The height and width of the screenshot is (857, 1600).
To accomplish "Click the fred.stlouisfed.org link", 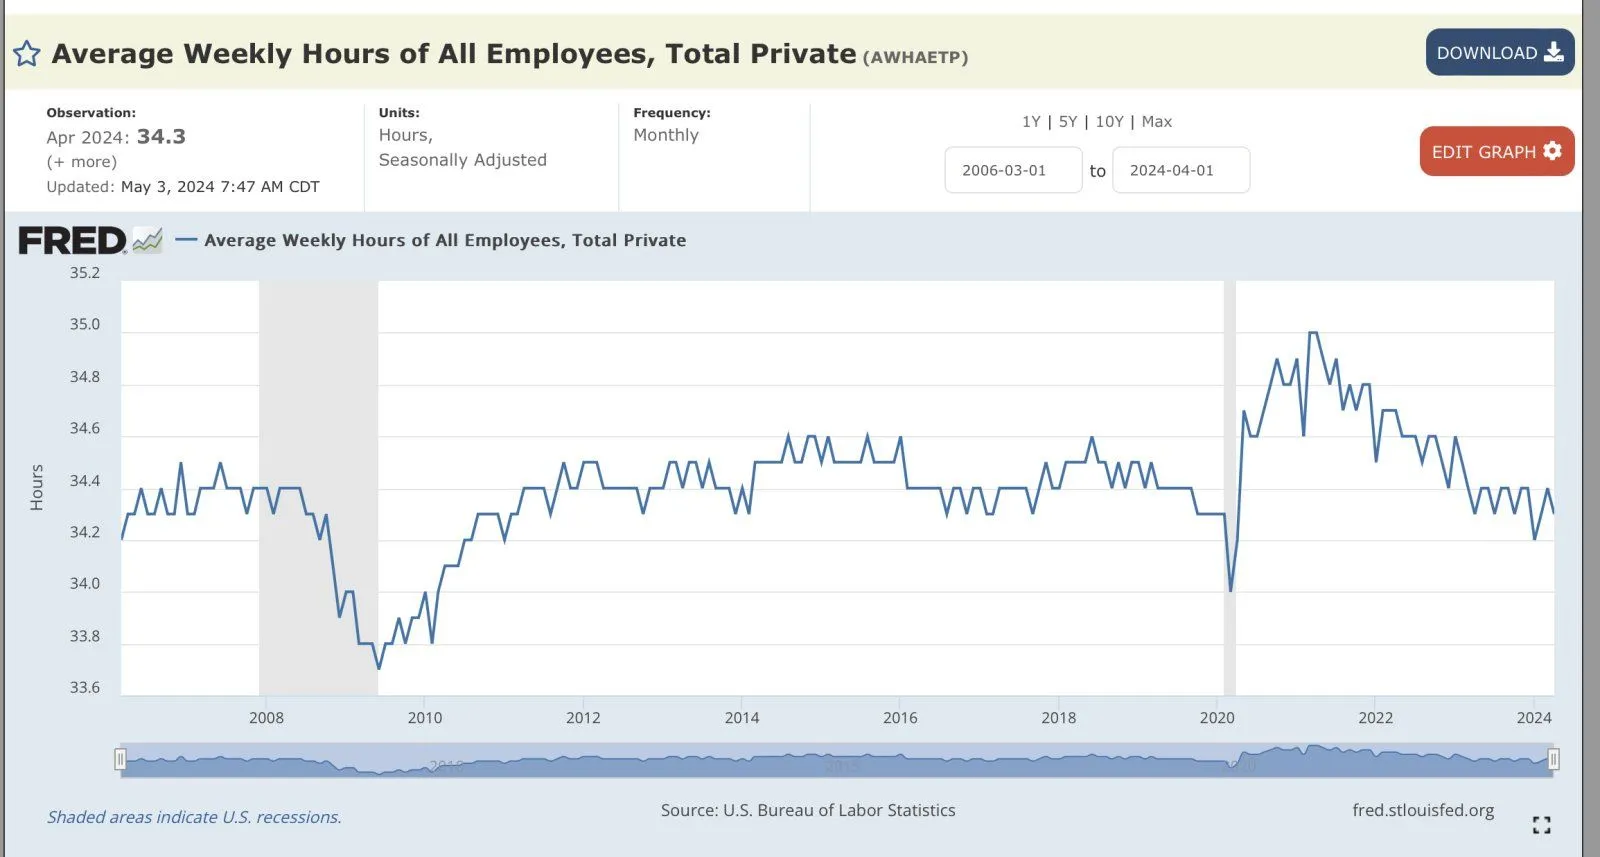I will coord(1422,810).
